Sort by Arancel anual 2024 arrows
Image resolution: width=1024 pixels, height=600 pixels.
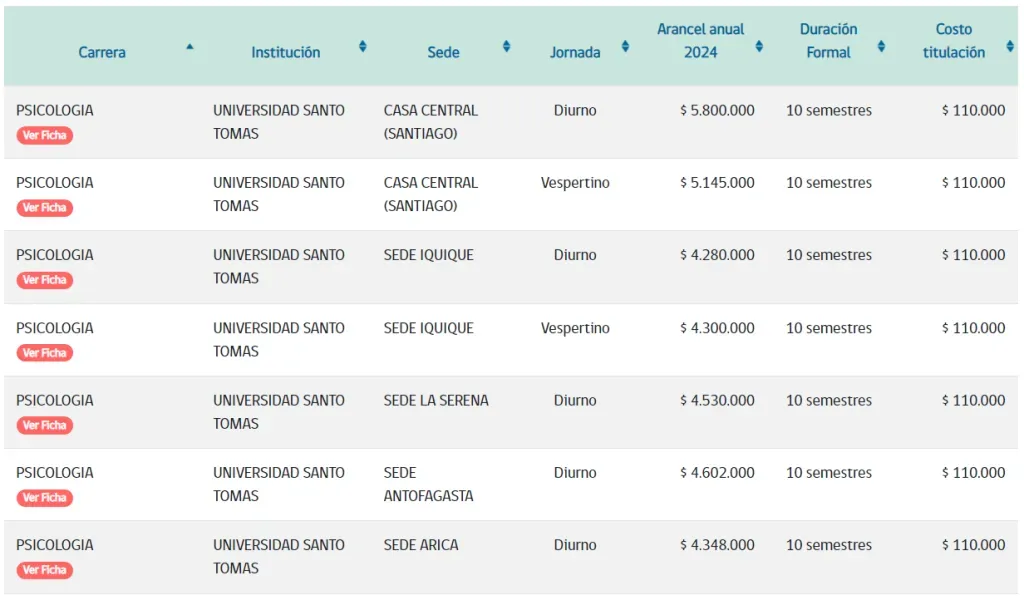tap(759, 46)
